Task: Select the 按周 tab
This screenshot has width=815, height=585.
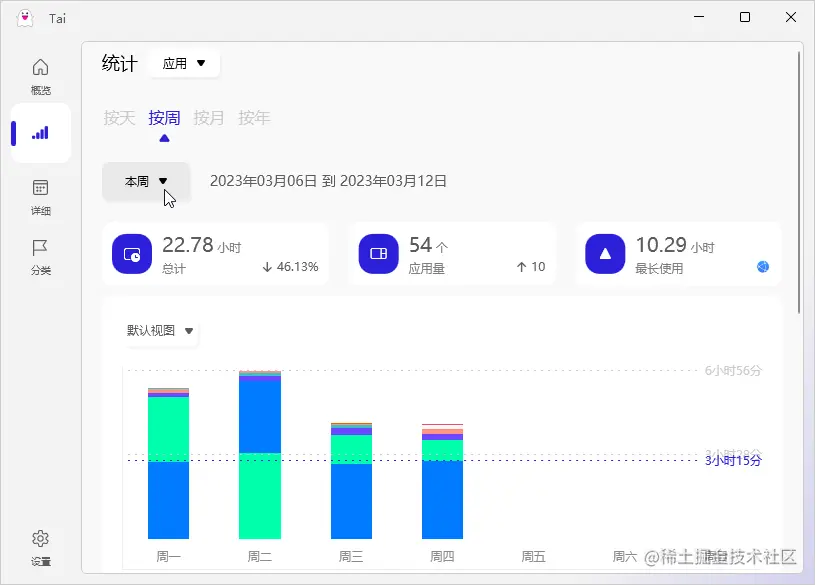Action: click(164, 117)
